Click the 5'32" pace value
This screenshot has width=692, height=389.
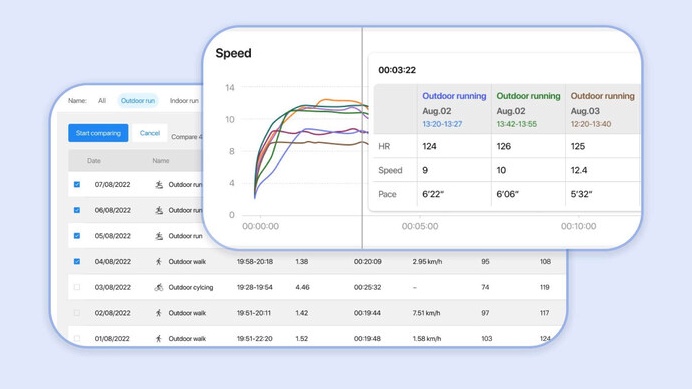581,194
